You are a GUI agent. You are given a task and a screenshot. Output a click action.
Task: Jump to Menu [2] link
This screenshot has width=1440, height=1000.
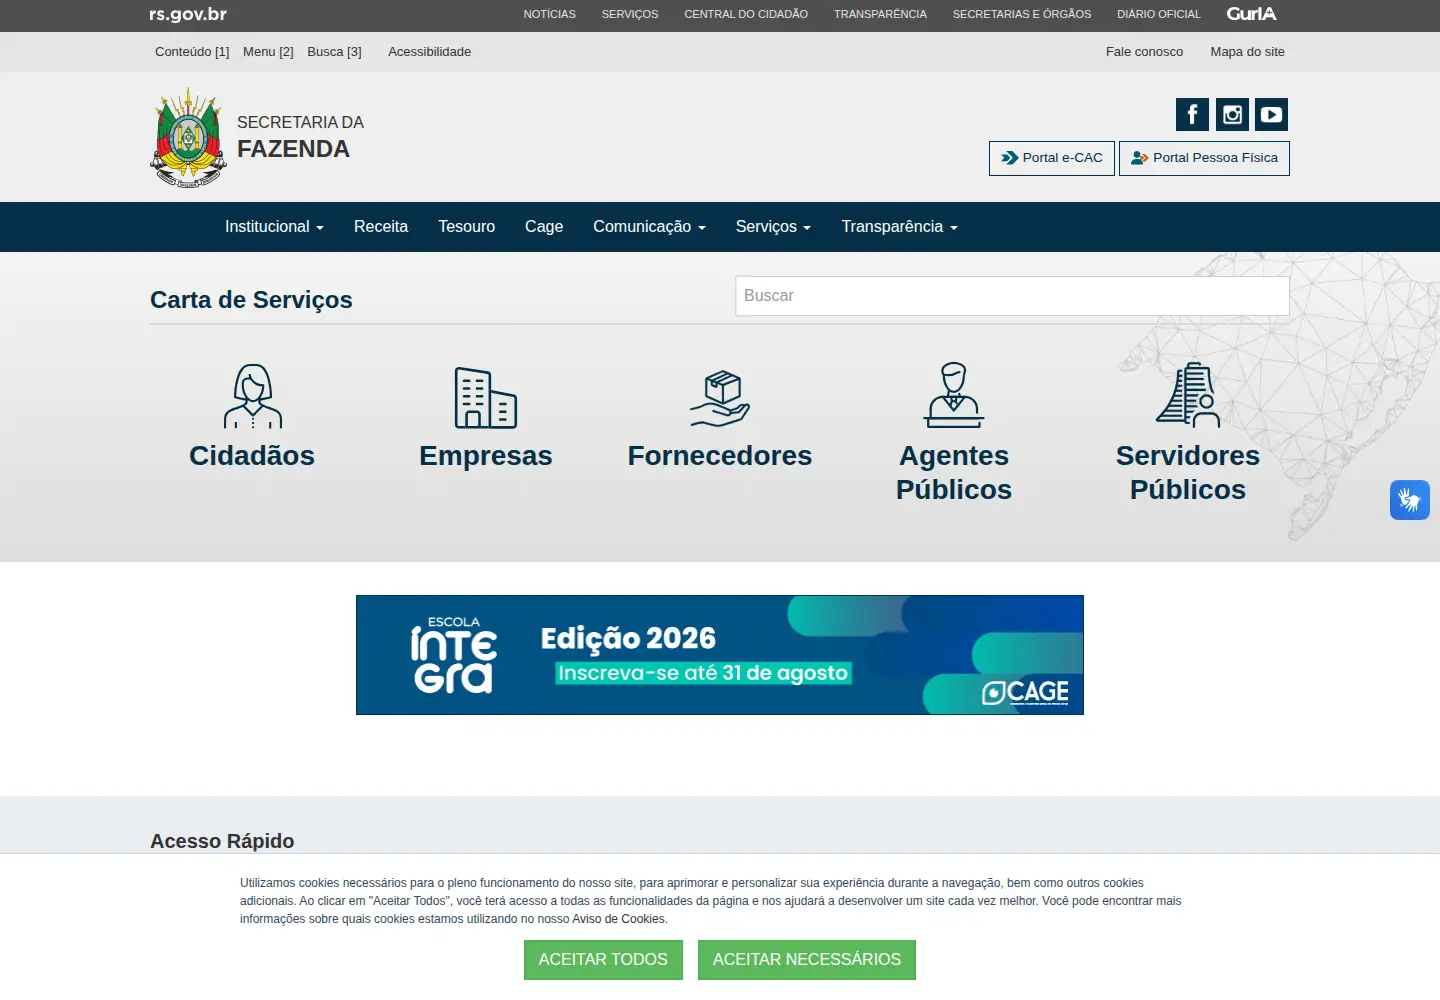point(268,52)
